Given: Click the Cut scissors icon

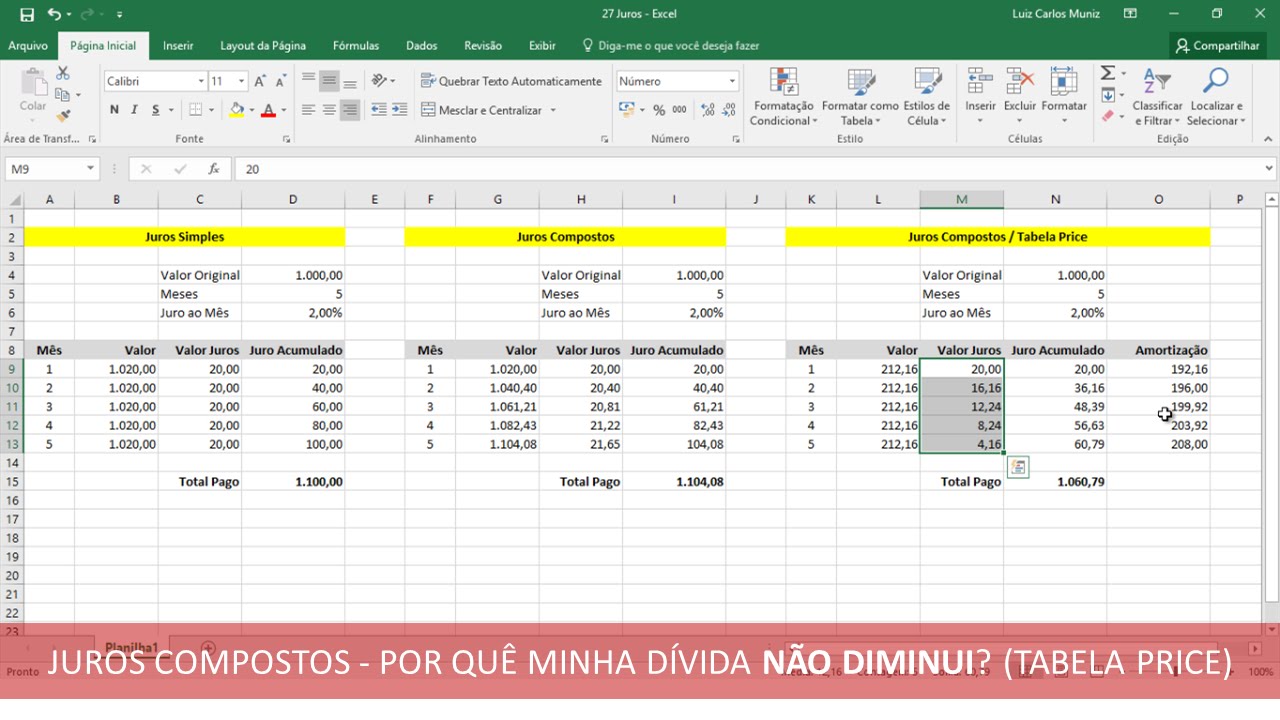Looking at the screenshot, I should coord(63,74).
